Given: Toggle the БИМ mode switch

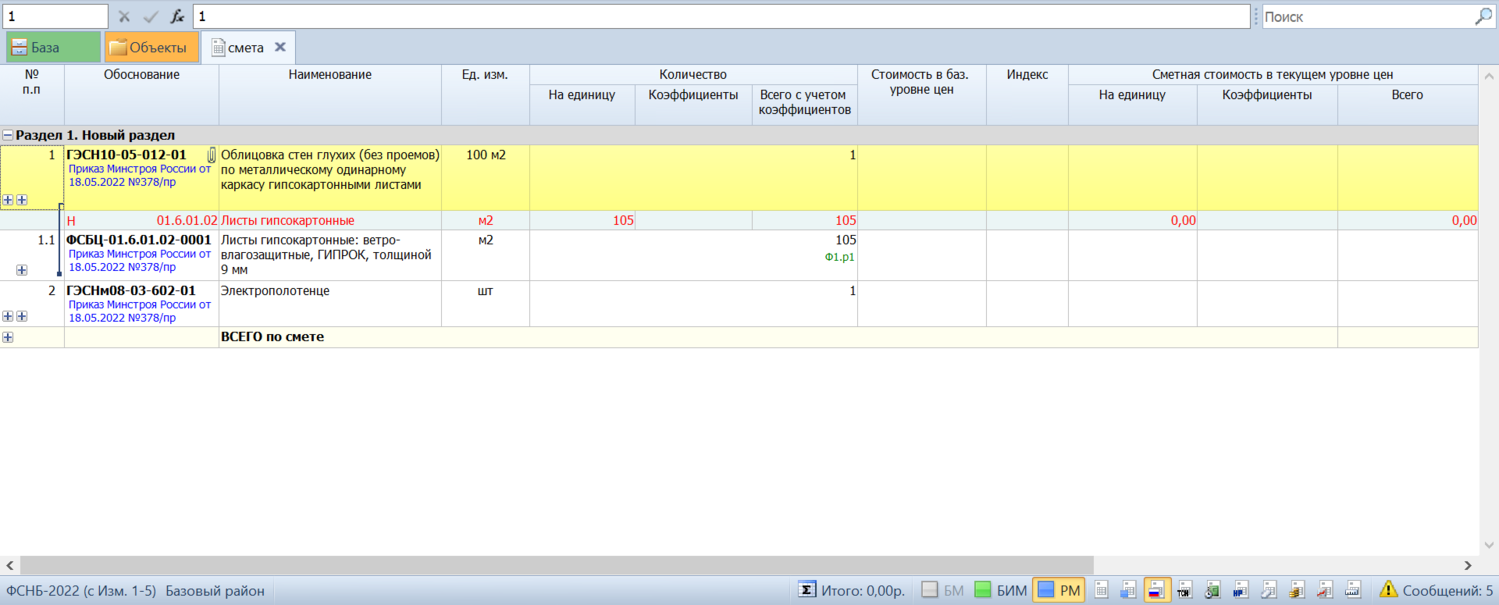Looking at the screenshot, I should coord(1000,590).
